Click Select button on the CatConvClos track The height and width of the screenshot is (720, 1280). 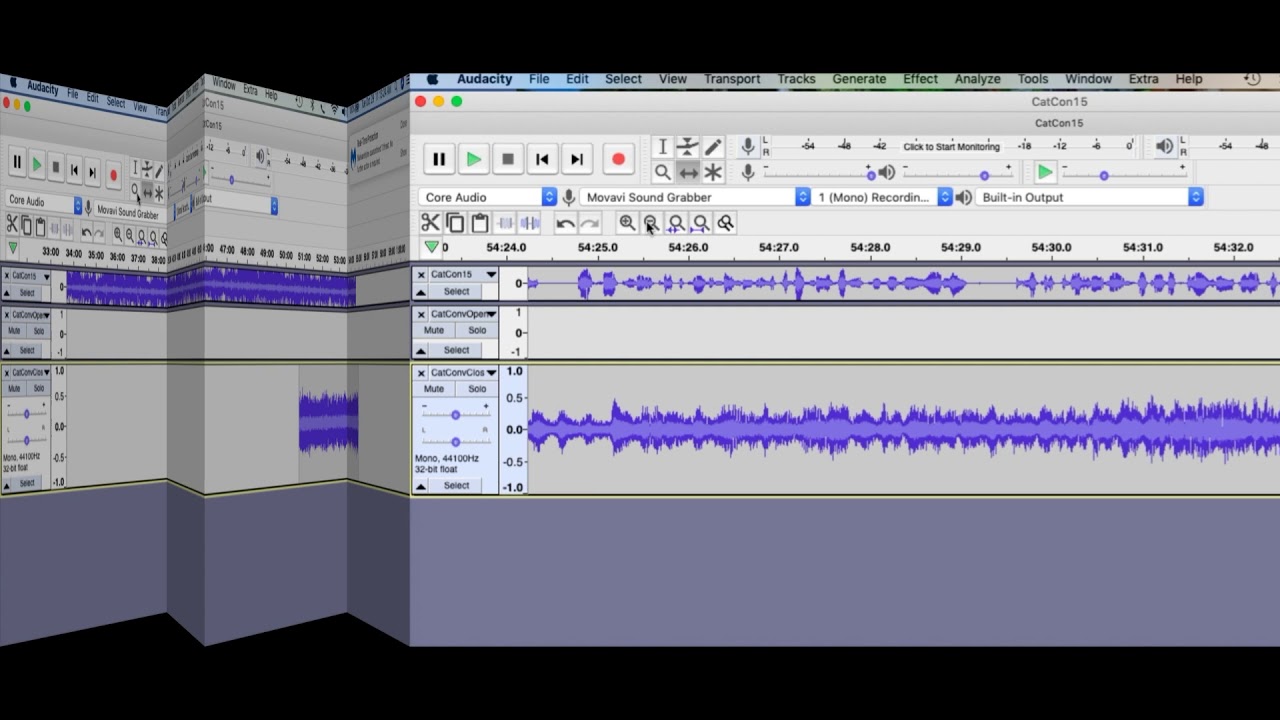456,485
